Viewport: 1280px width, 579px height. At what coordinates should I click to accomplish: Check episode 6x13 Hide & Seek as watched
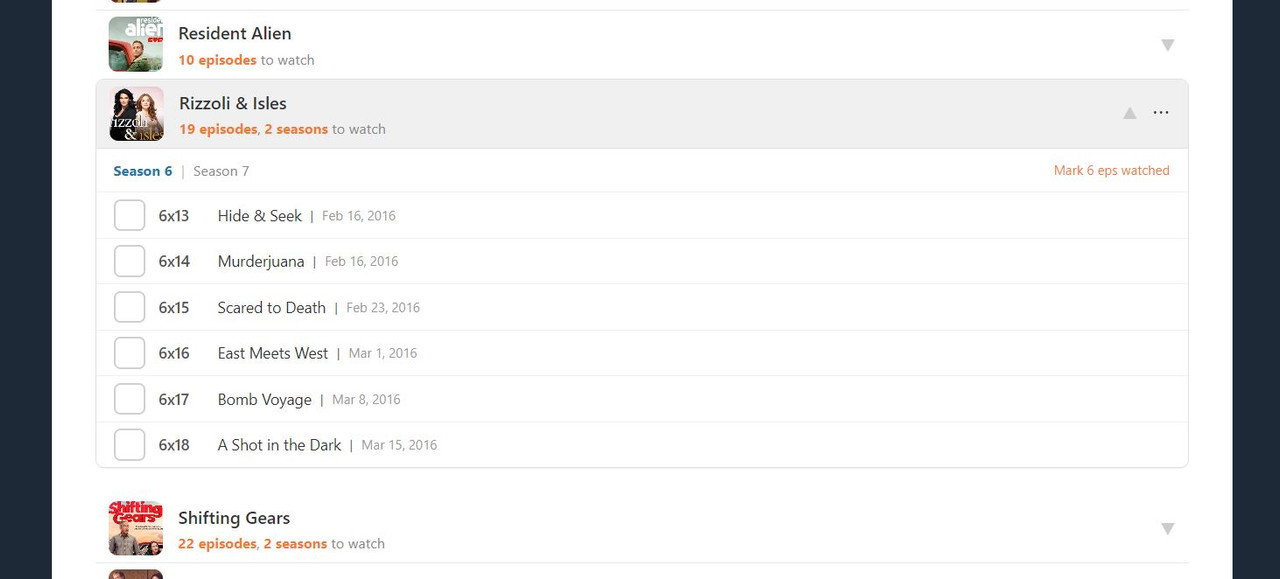[x=130, y=216]
